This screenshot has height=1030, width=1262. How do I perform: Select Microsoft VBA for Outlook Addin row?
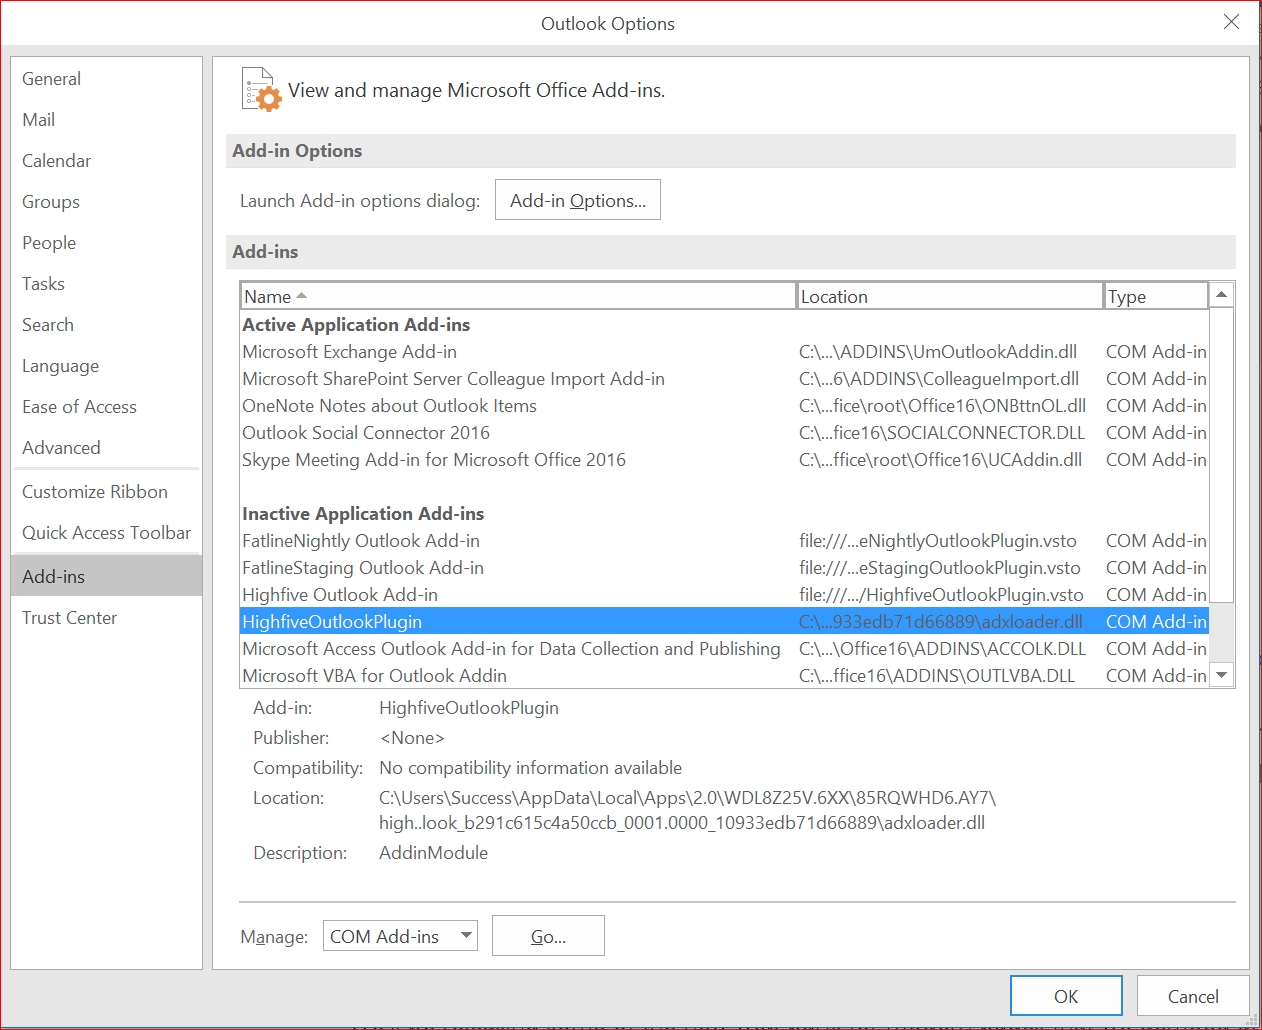point(724,676)
